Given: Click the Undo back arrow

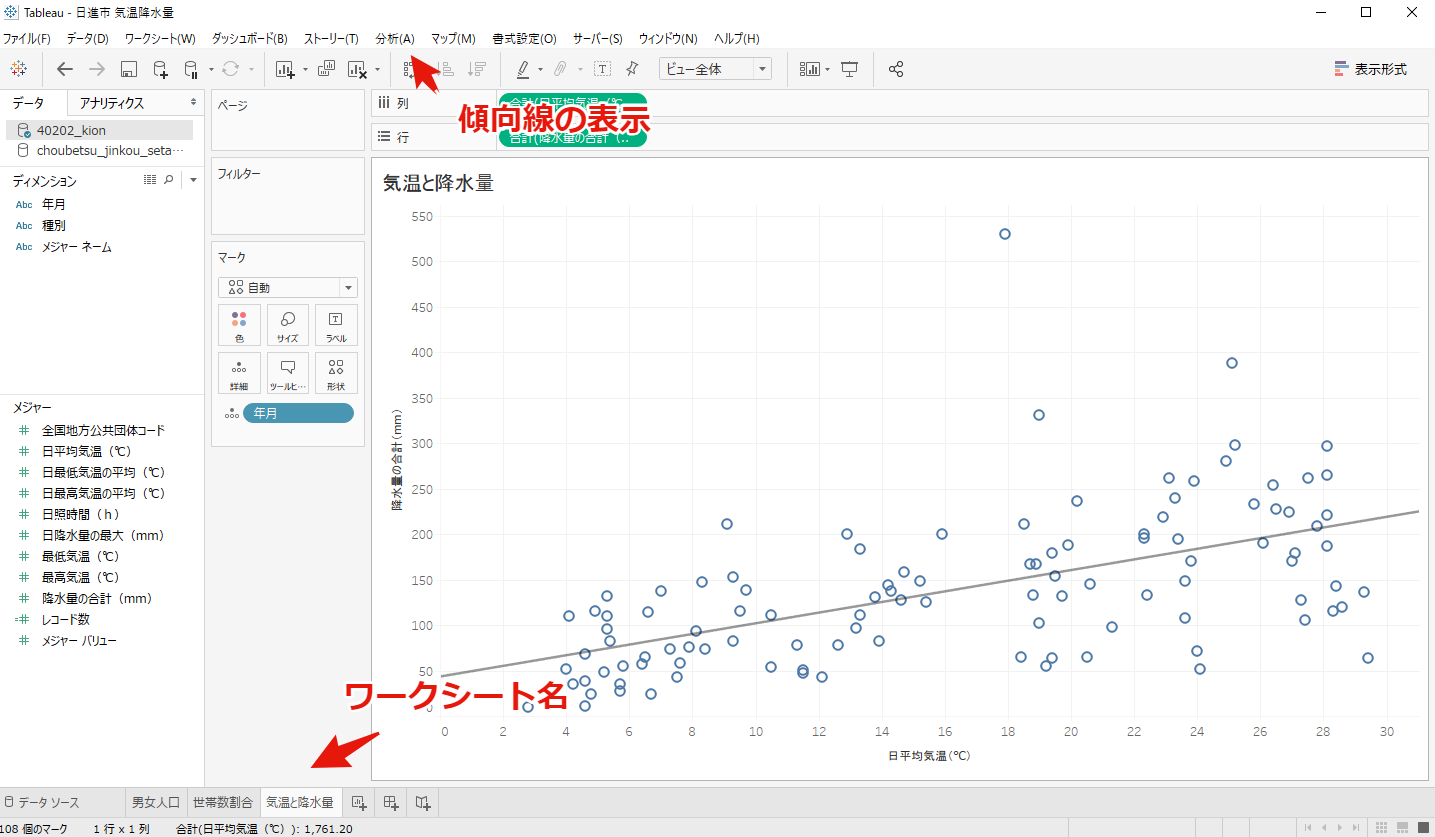Looking at the screenshot, I should click(x=65, y=69).
